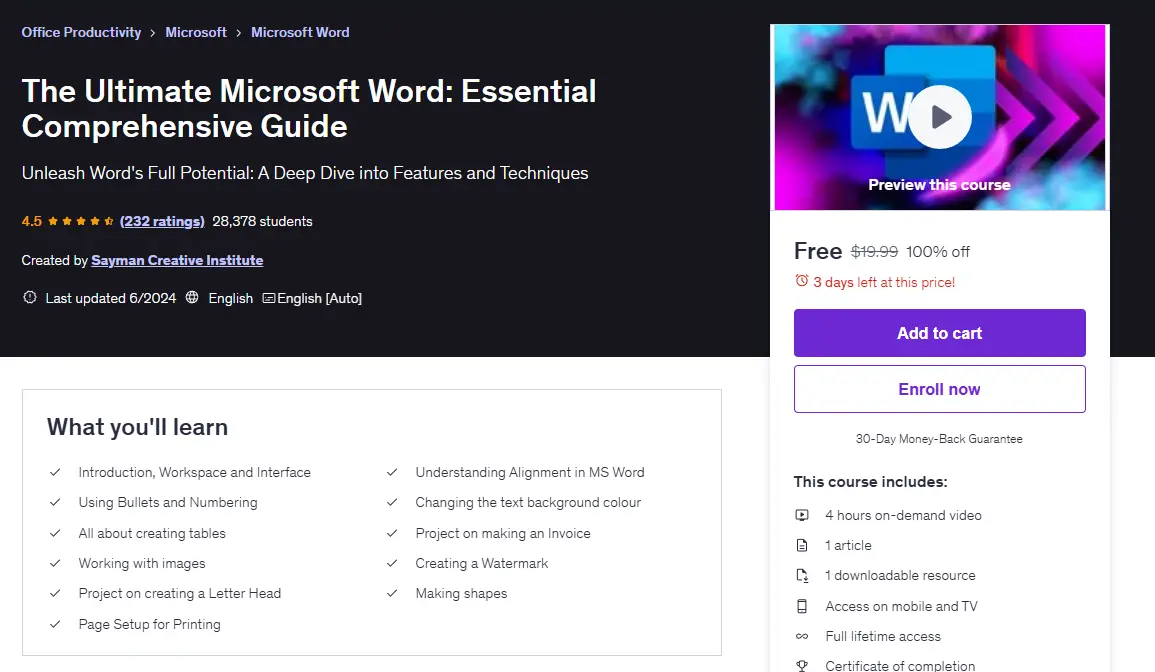1155x672 pixels.
Task: Open the 232 ratings link
Action: pos(162,221)
